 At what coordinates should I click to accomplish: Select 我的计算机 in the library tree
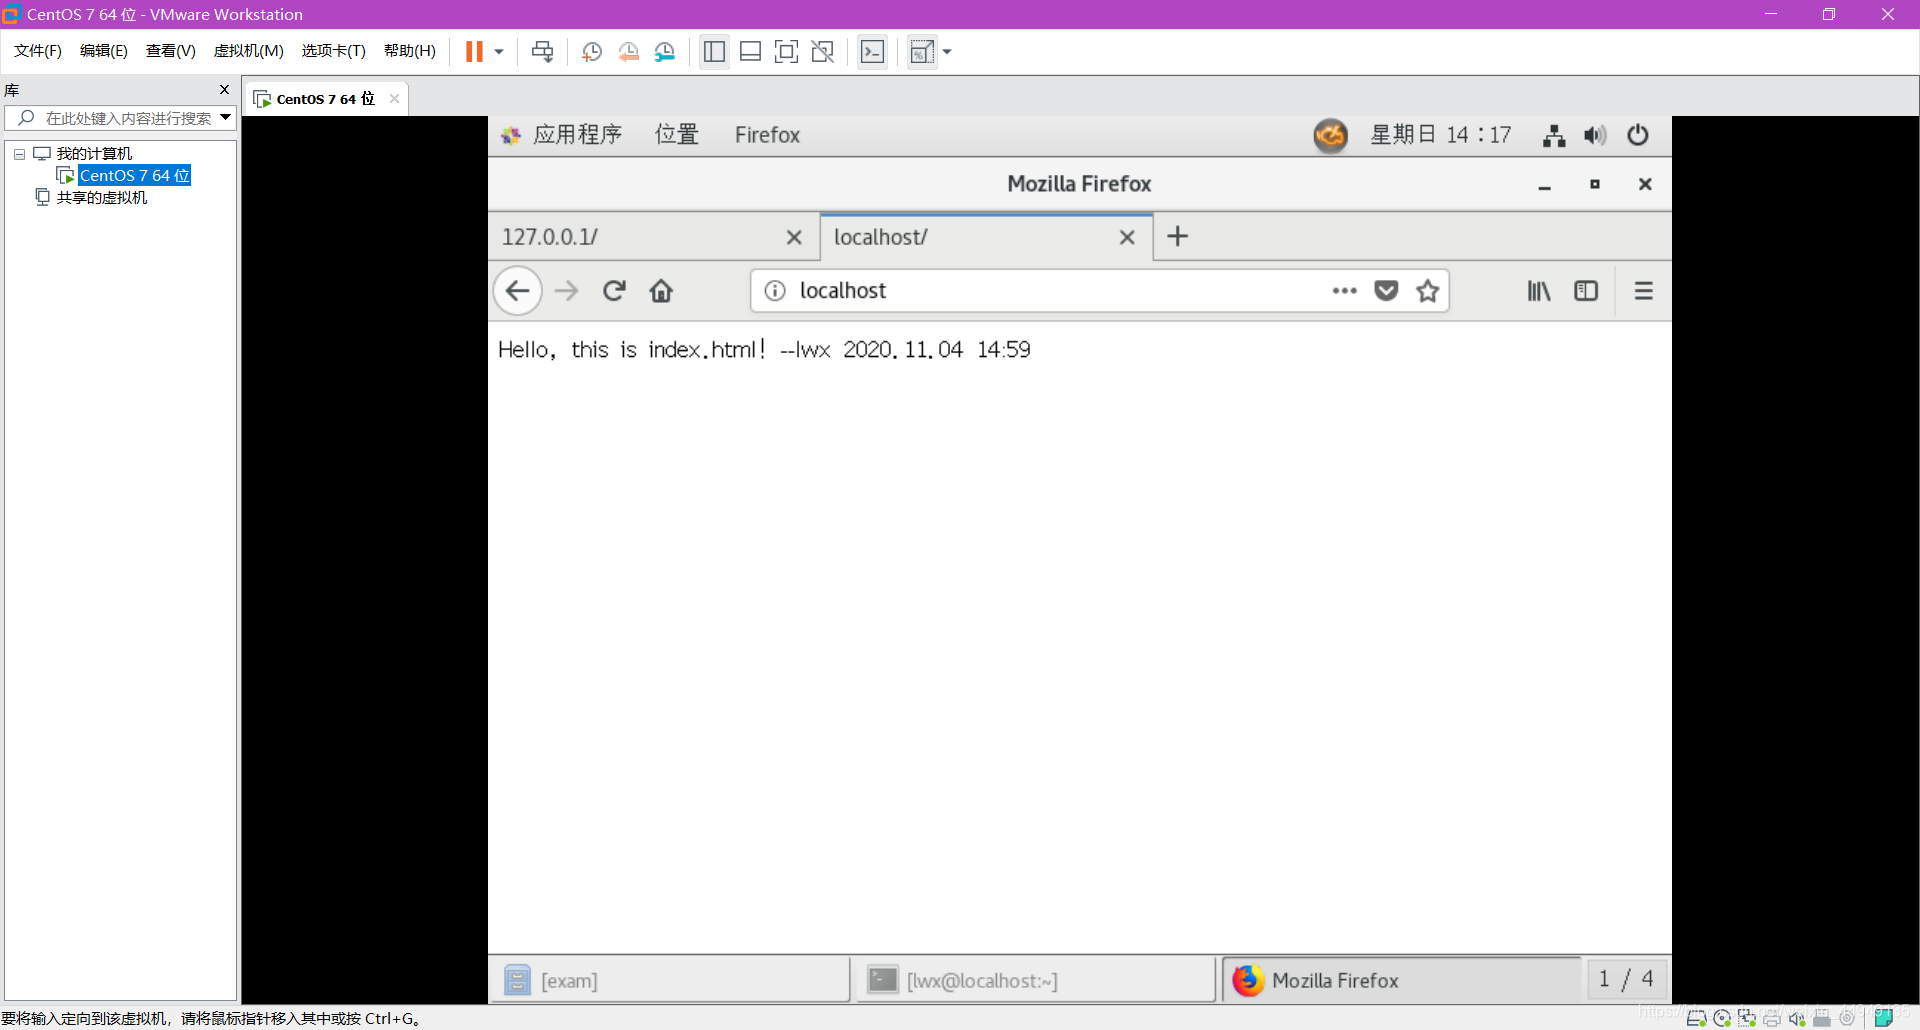click(94, 154)
